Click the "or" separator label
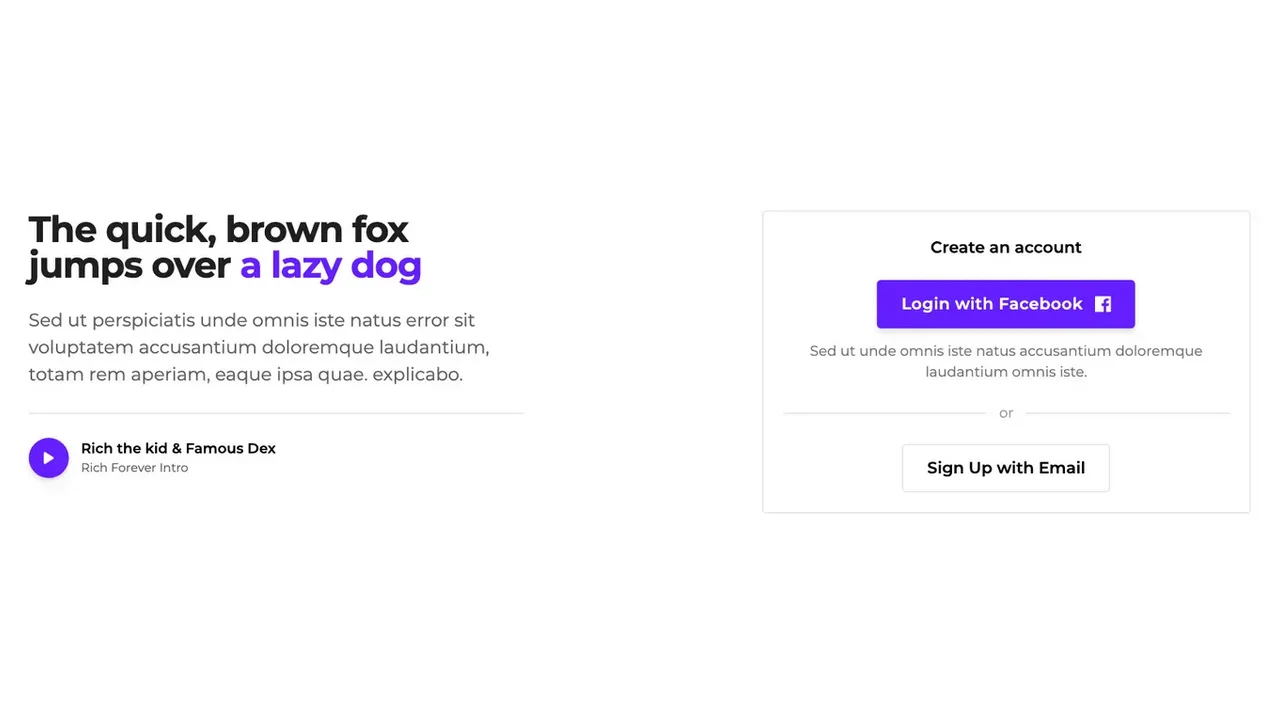 [1005, 413]
